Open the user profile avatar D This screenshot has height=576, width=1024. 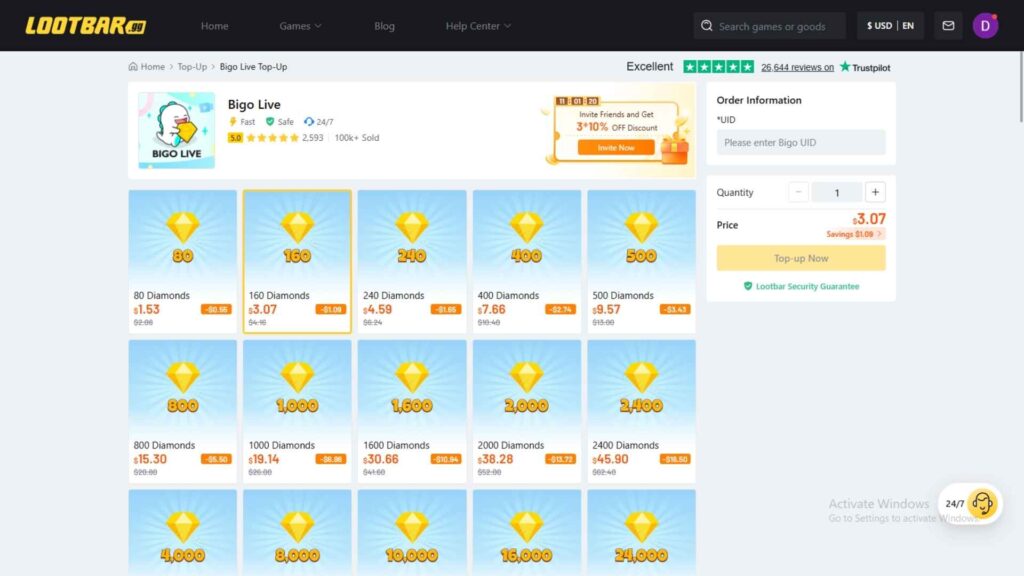[985, 25]
